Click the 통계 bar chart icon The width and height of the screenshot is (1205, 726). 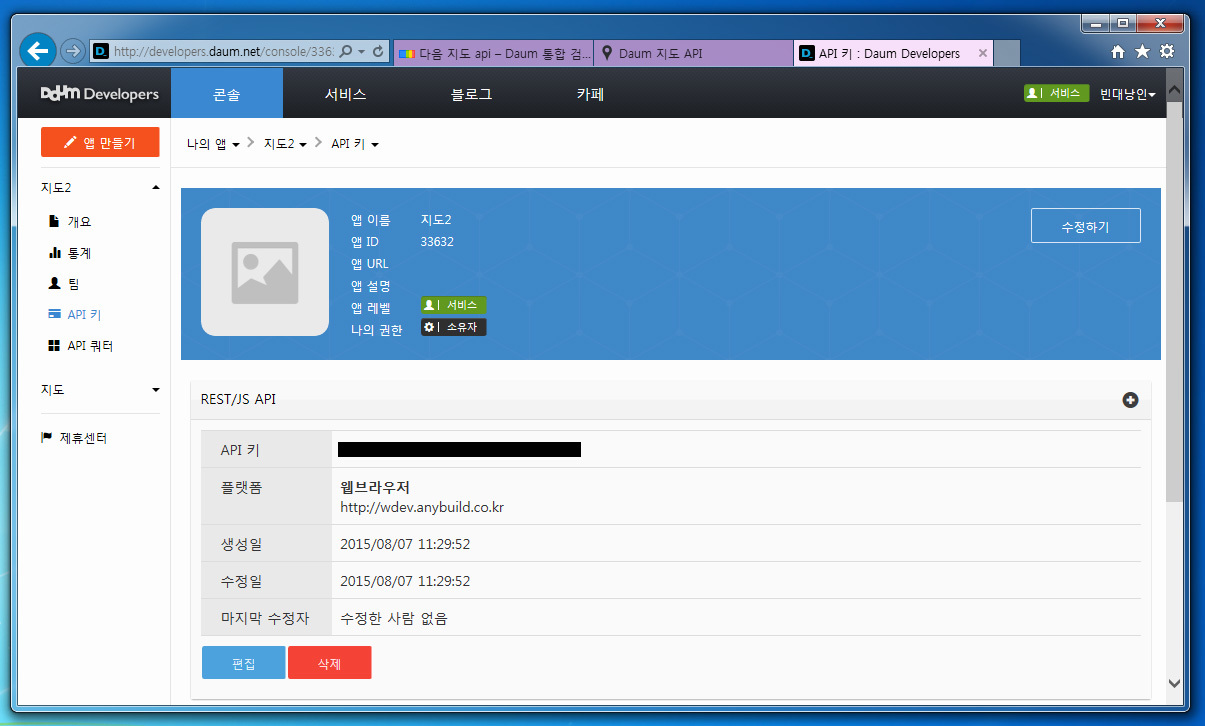52,253
